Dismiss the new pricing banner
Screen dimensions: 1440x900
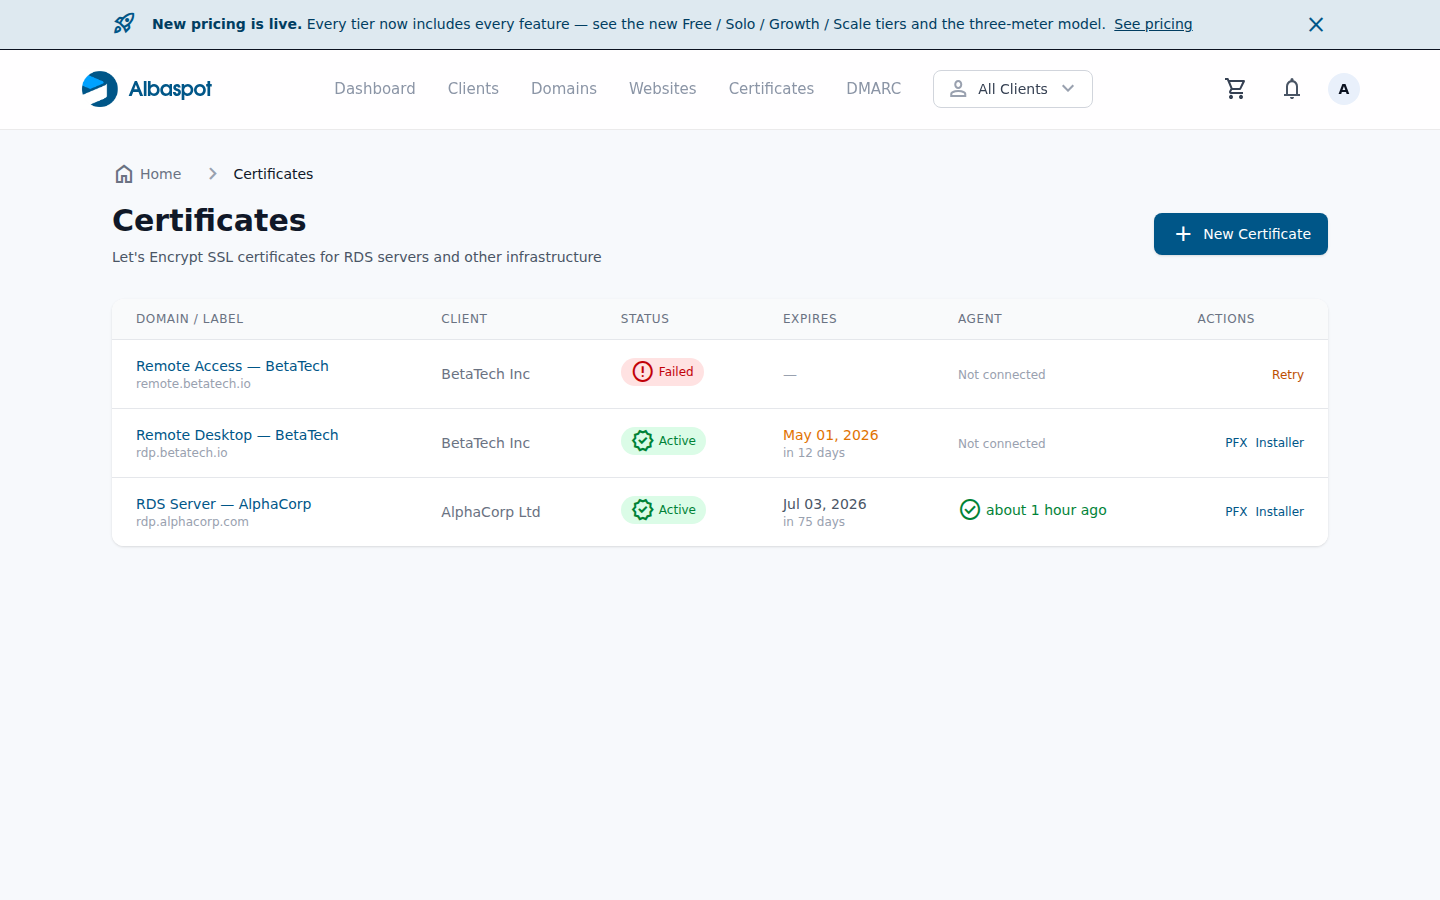pos(1316,24)
